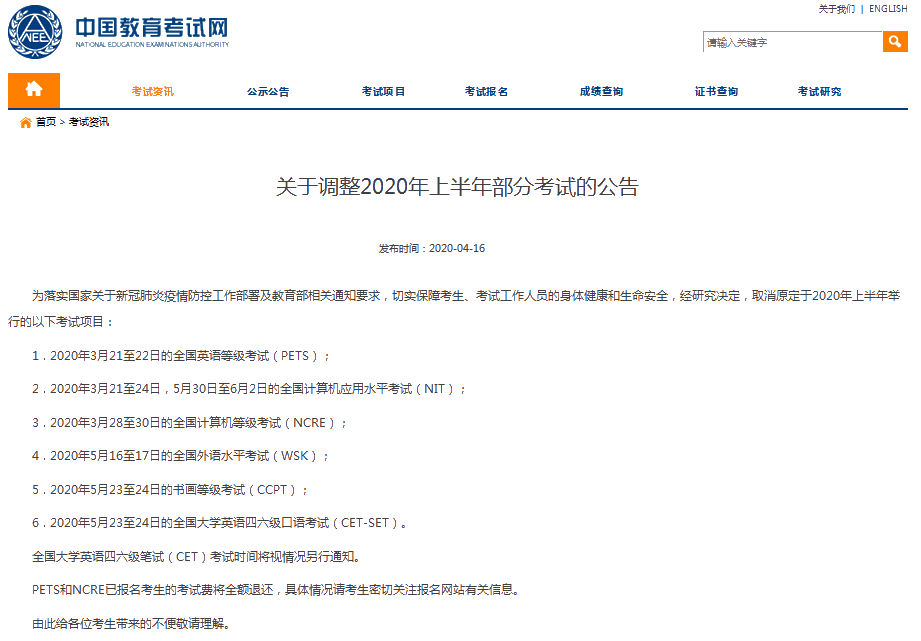Image resolution: width=921 pixels, height=641 pixels.
Task: Click the 首页 breadcrumb link
Action: (44, 122)
